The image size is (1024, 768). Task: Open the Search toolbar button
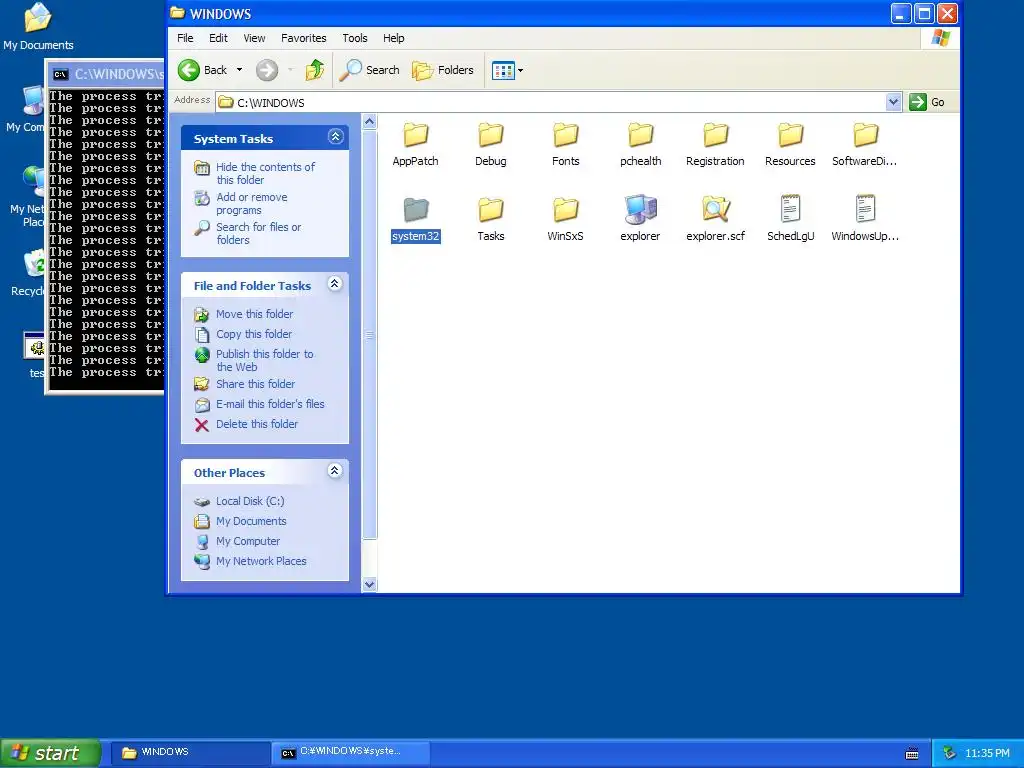click(369, 70)
